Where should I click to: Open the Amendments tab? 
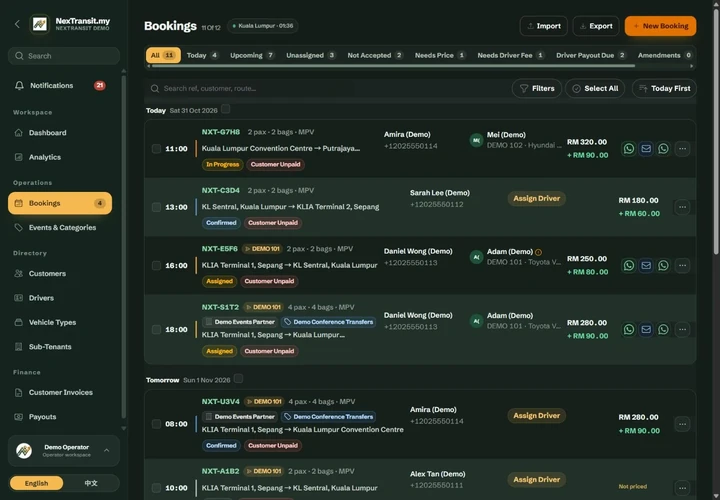664,55
